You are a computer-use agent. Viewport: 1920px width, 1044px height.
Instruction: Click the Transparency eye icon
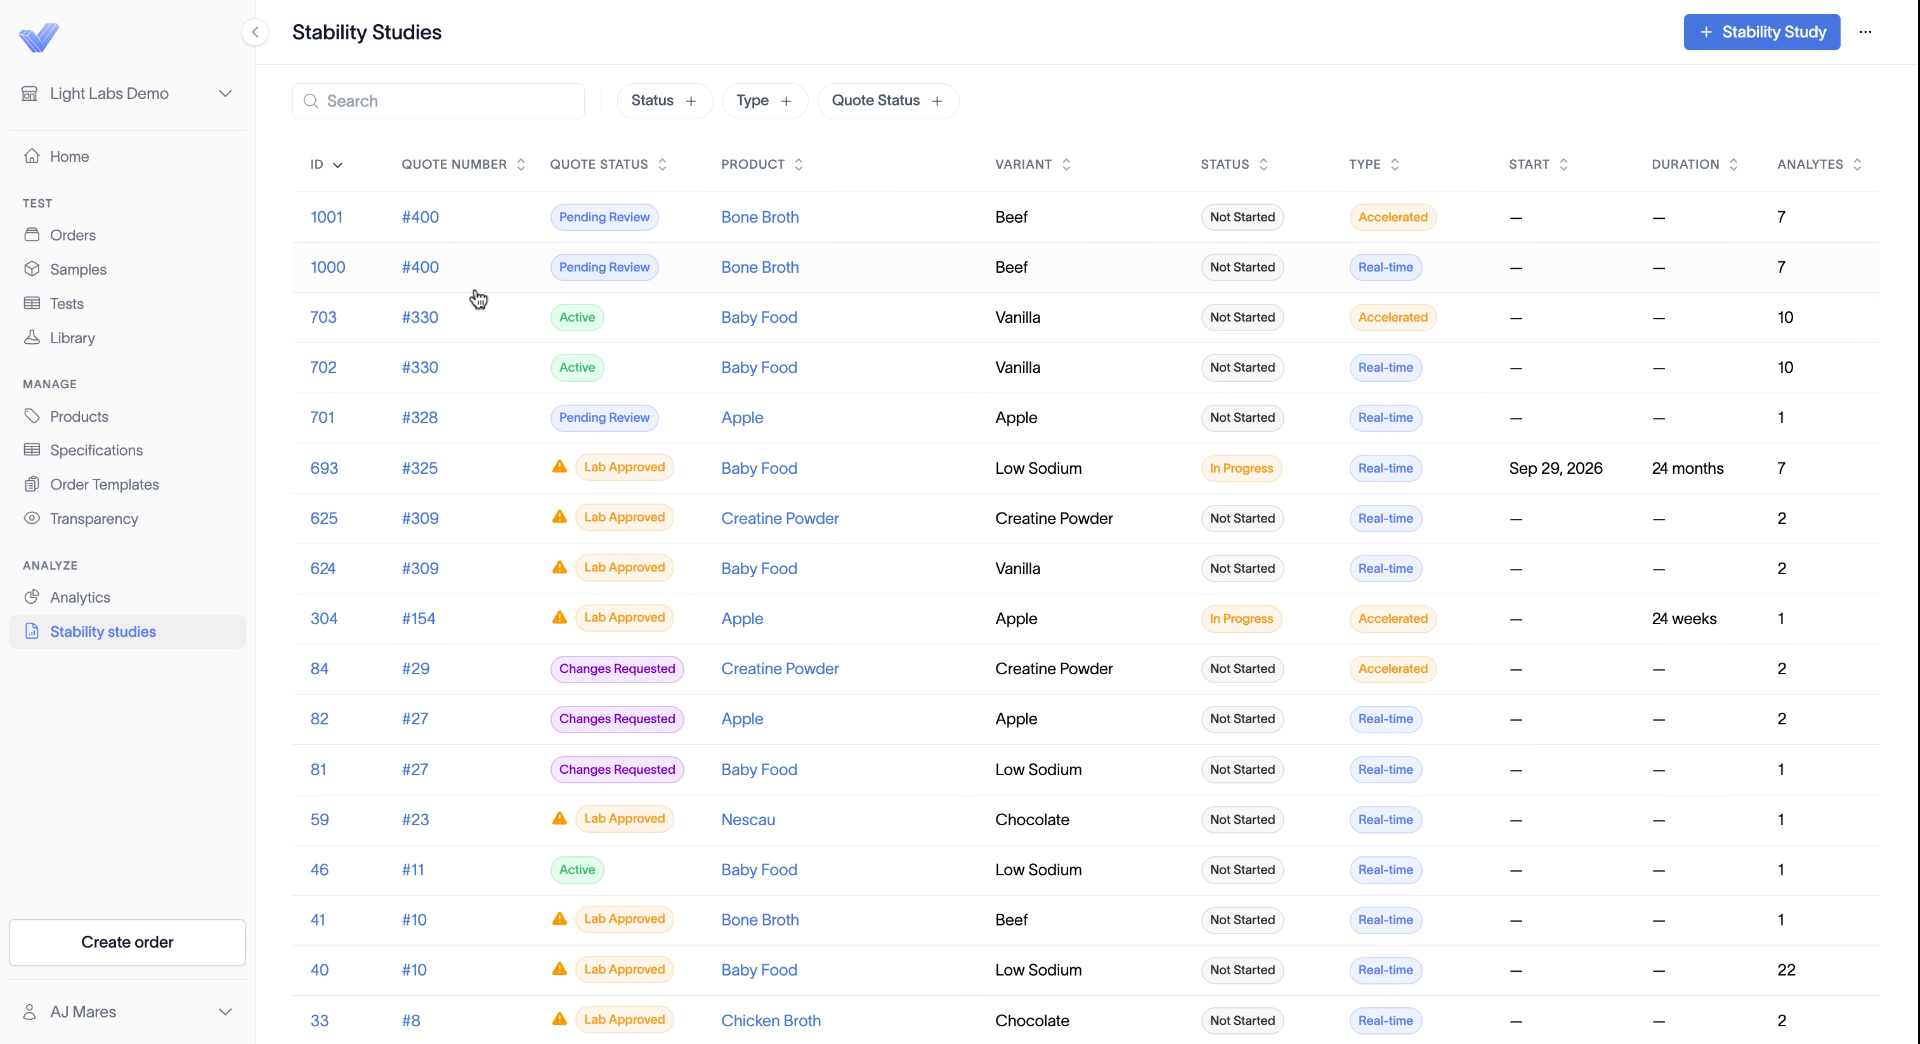[32, 518]
